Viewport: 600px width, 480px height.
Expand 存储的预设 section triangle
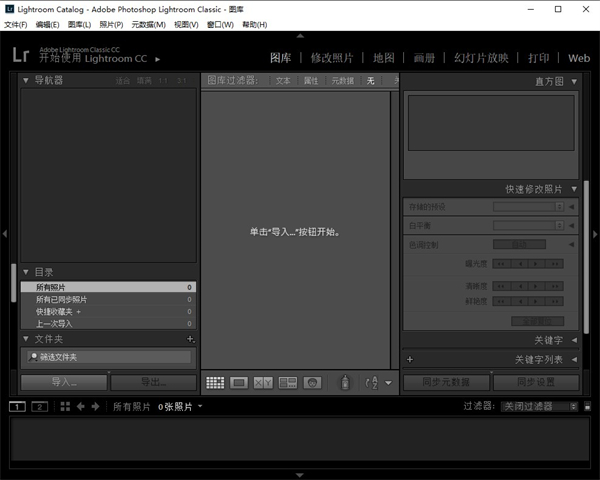(x=571, y=207)
